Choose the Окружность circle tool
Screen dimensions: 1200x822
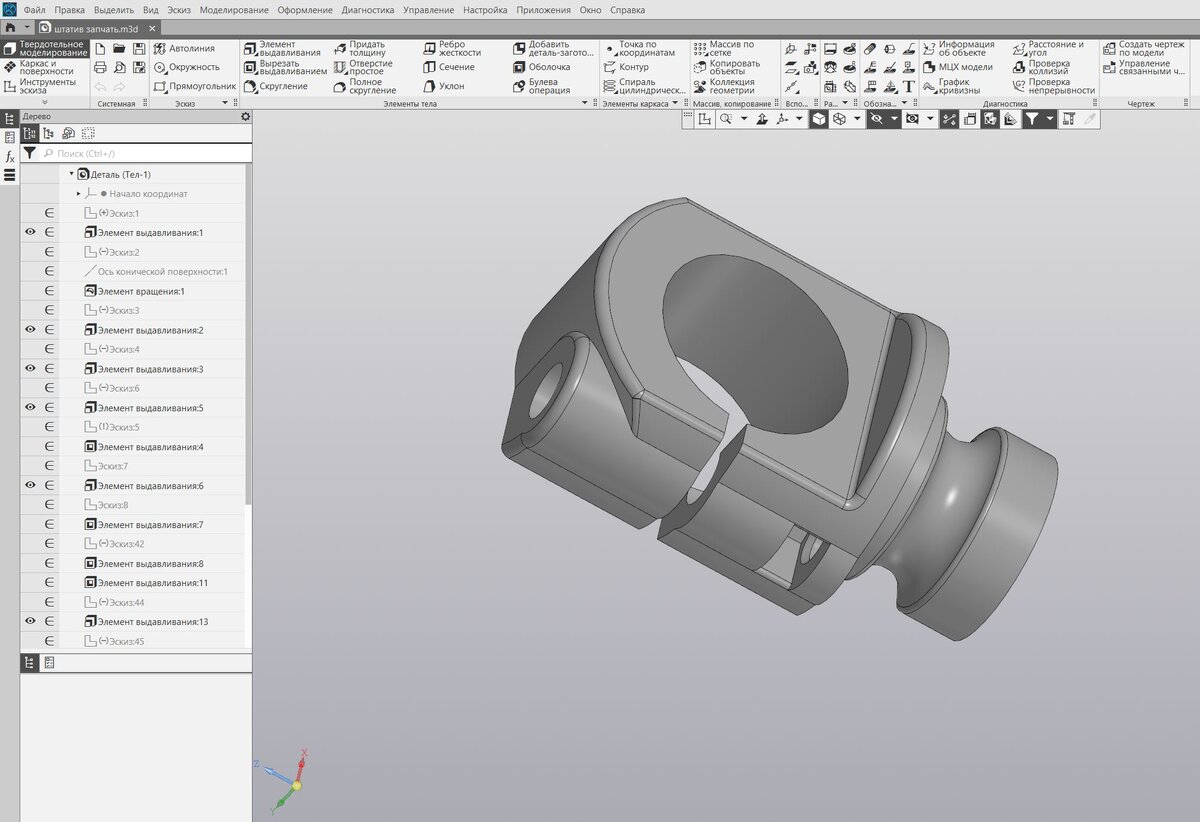click(186, 67)
